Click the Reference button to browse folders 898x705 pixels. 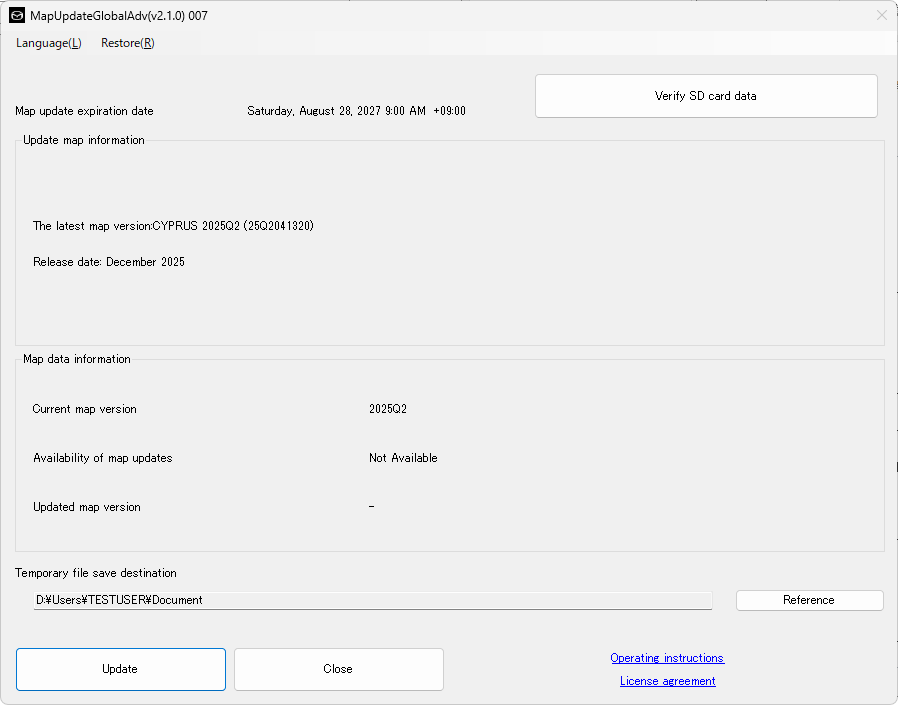pyautogui.click(x=809, y=600)
